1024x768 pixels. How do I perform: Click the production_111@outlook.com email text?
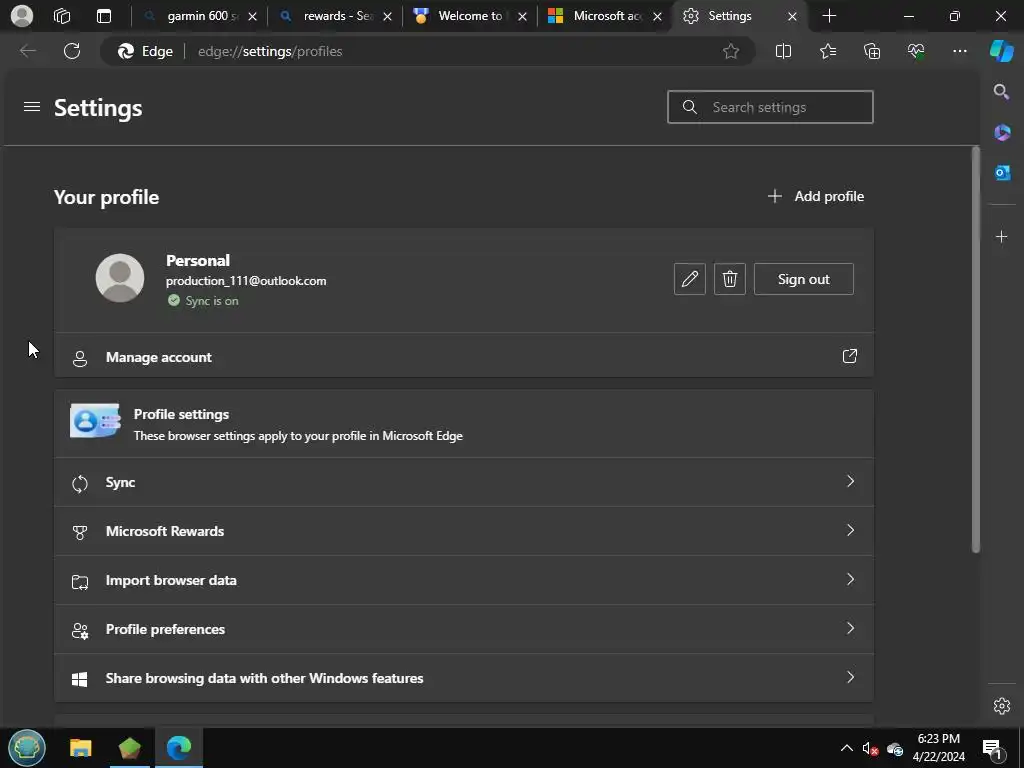coord(246,281)
